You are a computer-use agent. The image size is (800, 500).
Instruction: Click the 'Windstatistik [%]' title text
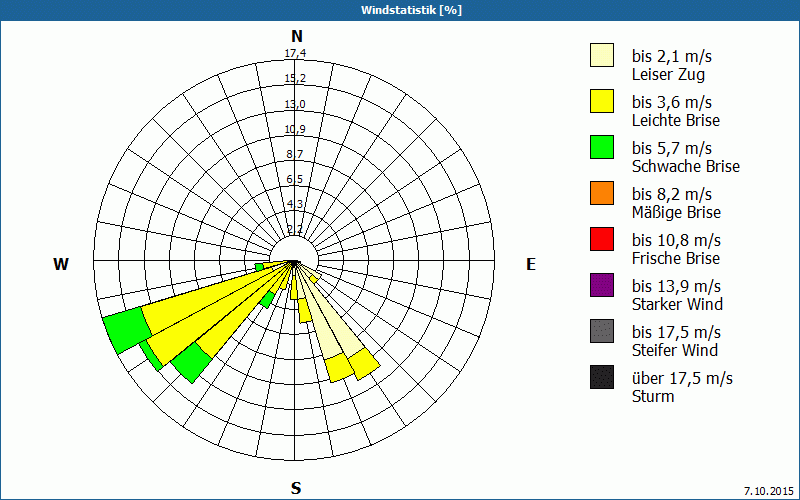(x=411, y=10)
